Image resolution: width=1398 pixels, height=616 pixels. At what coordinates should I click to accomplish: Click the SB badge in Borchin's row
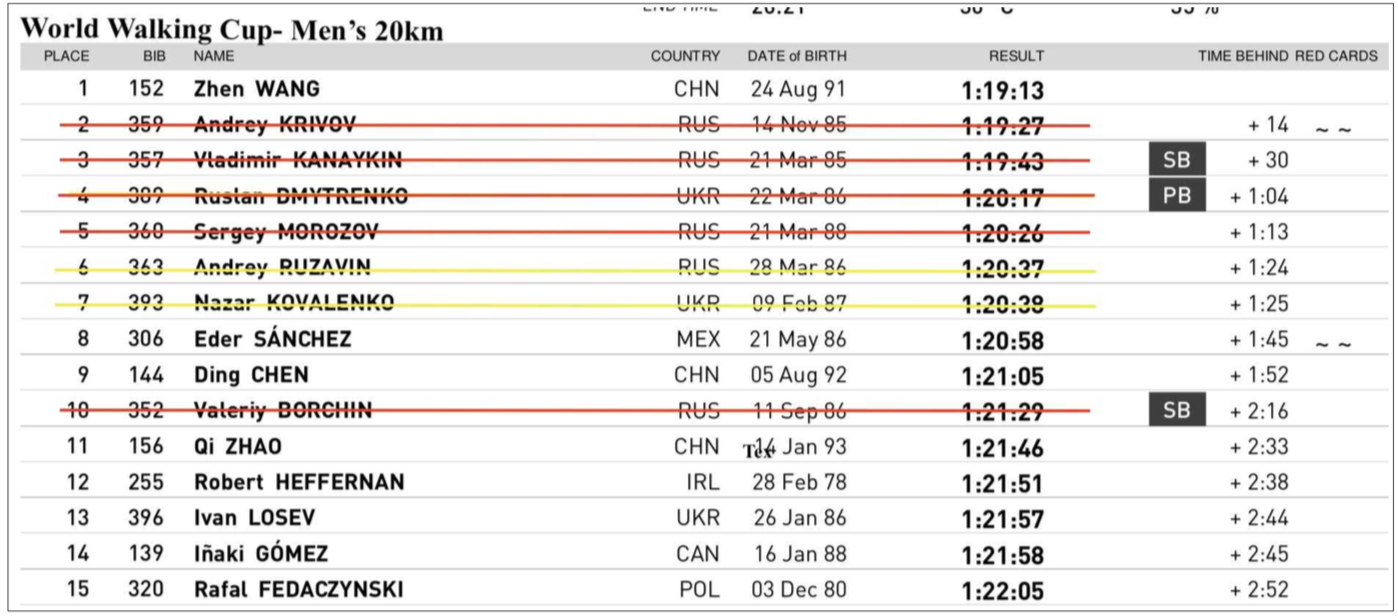(x=1177, y=410)
